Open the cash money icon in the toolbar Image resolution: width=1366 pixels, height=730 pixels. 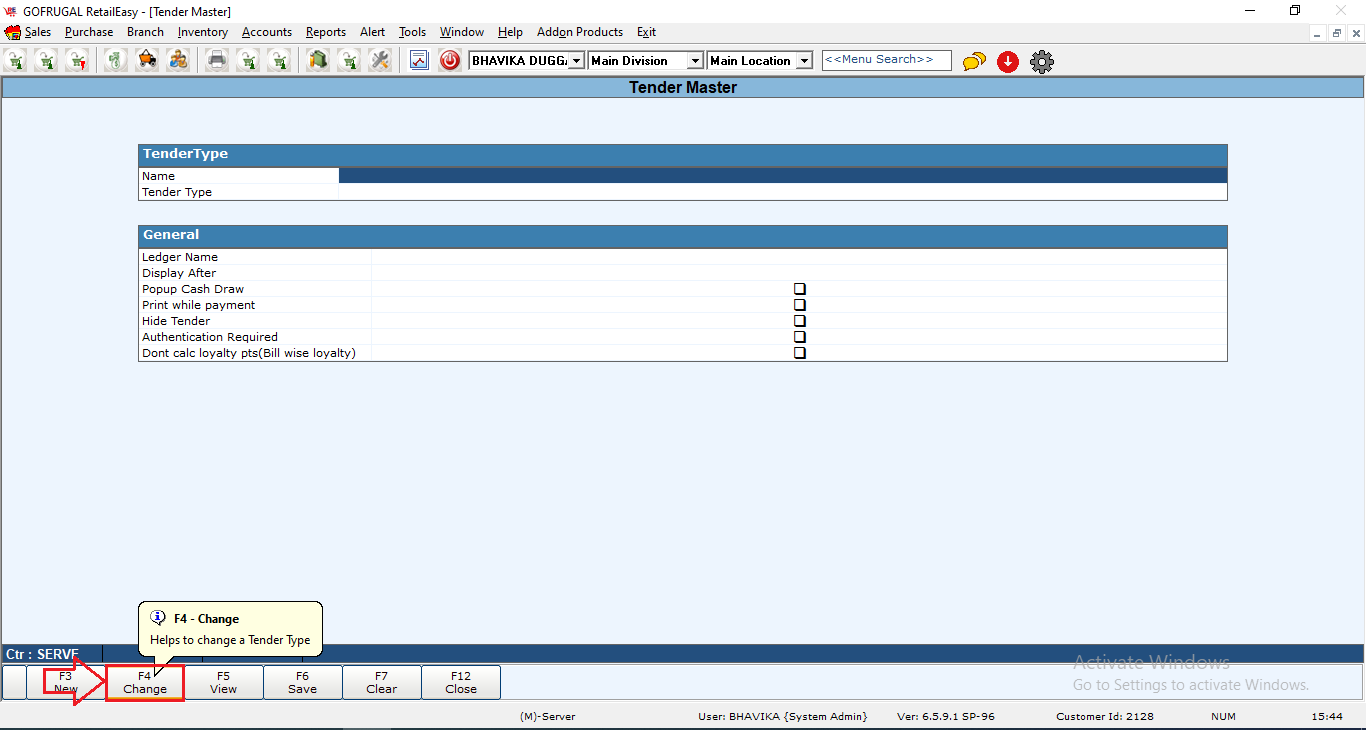(x=116, y=61)
